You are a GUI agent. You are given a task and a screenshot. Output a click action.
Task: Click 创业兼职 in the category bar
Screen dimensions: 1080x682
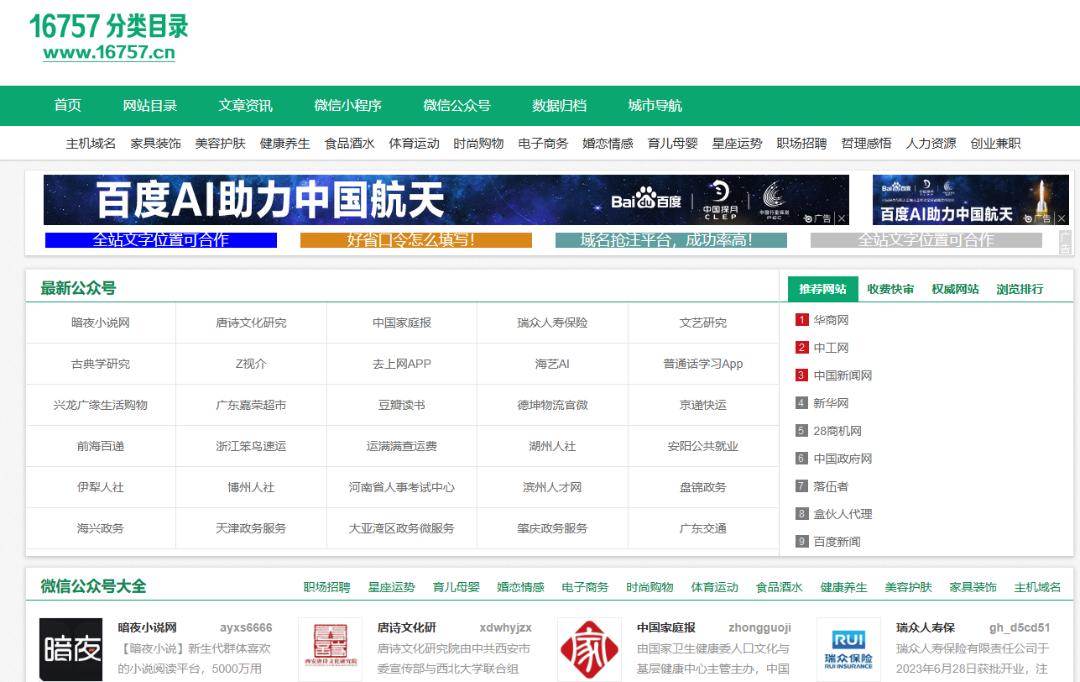click(x=995, y=143)
